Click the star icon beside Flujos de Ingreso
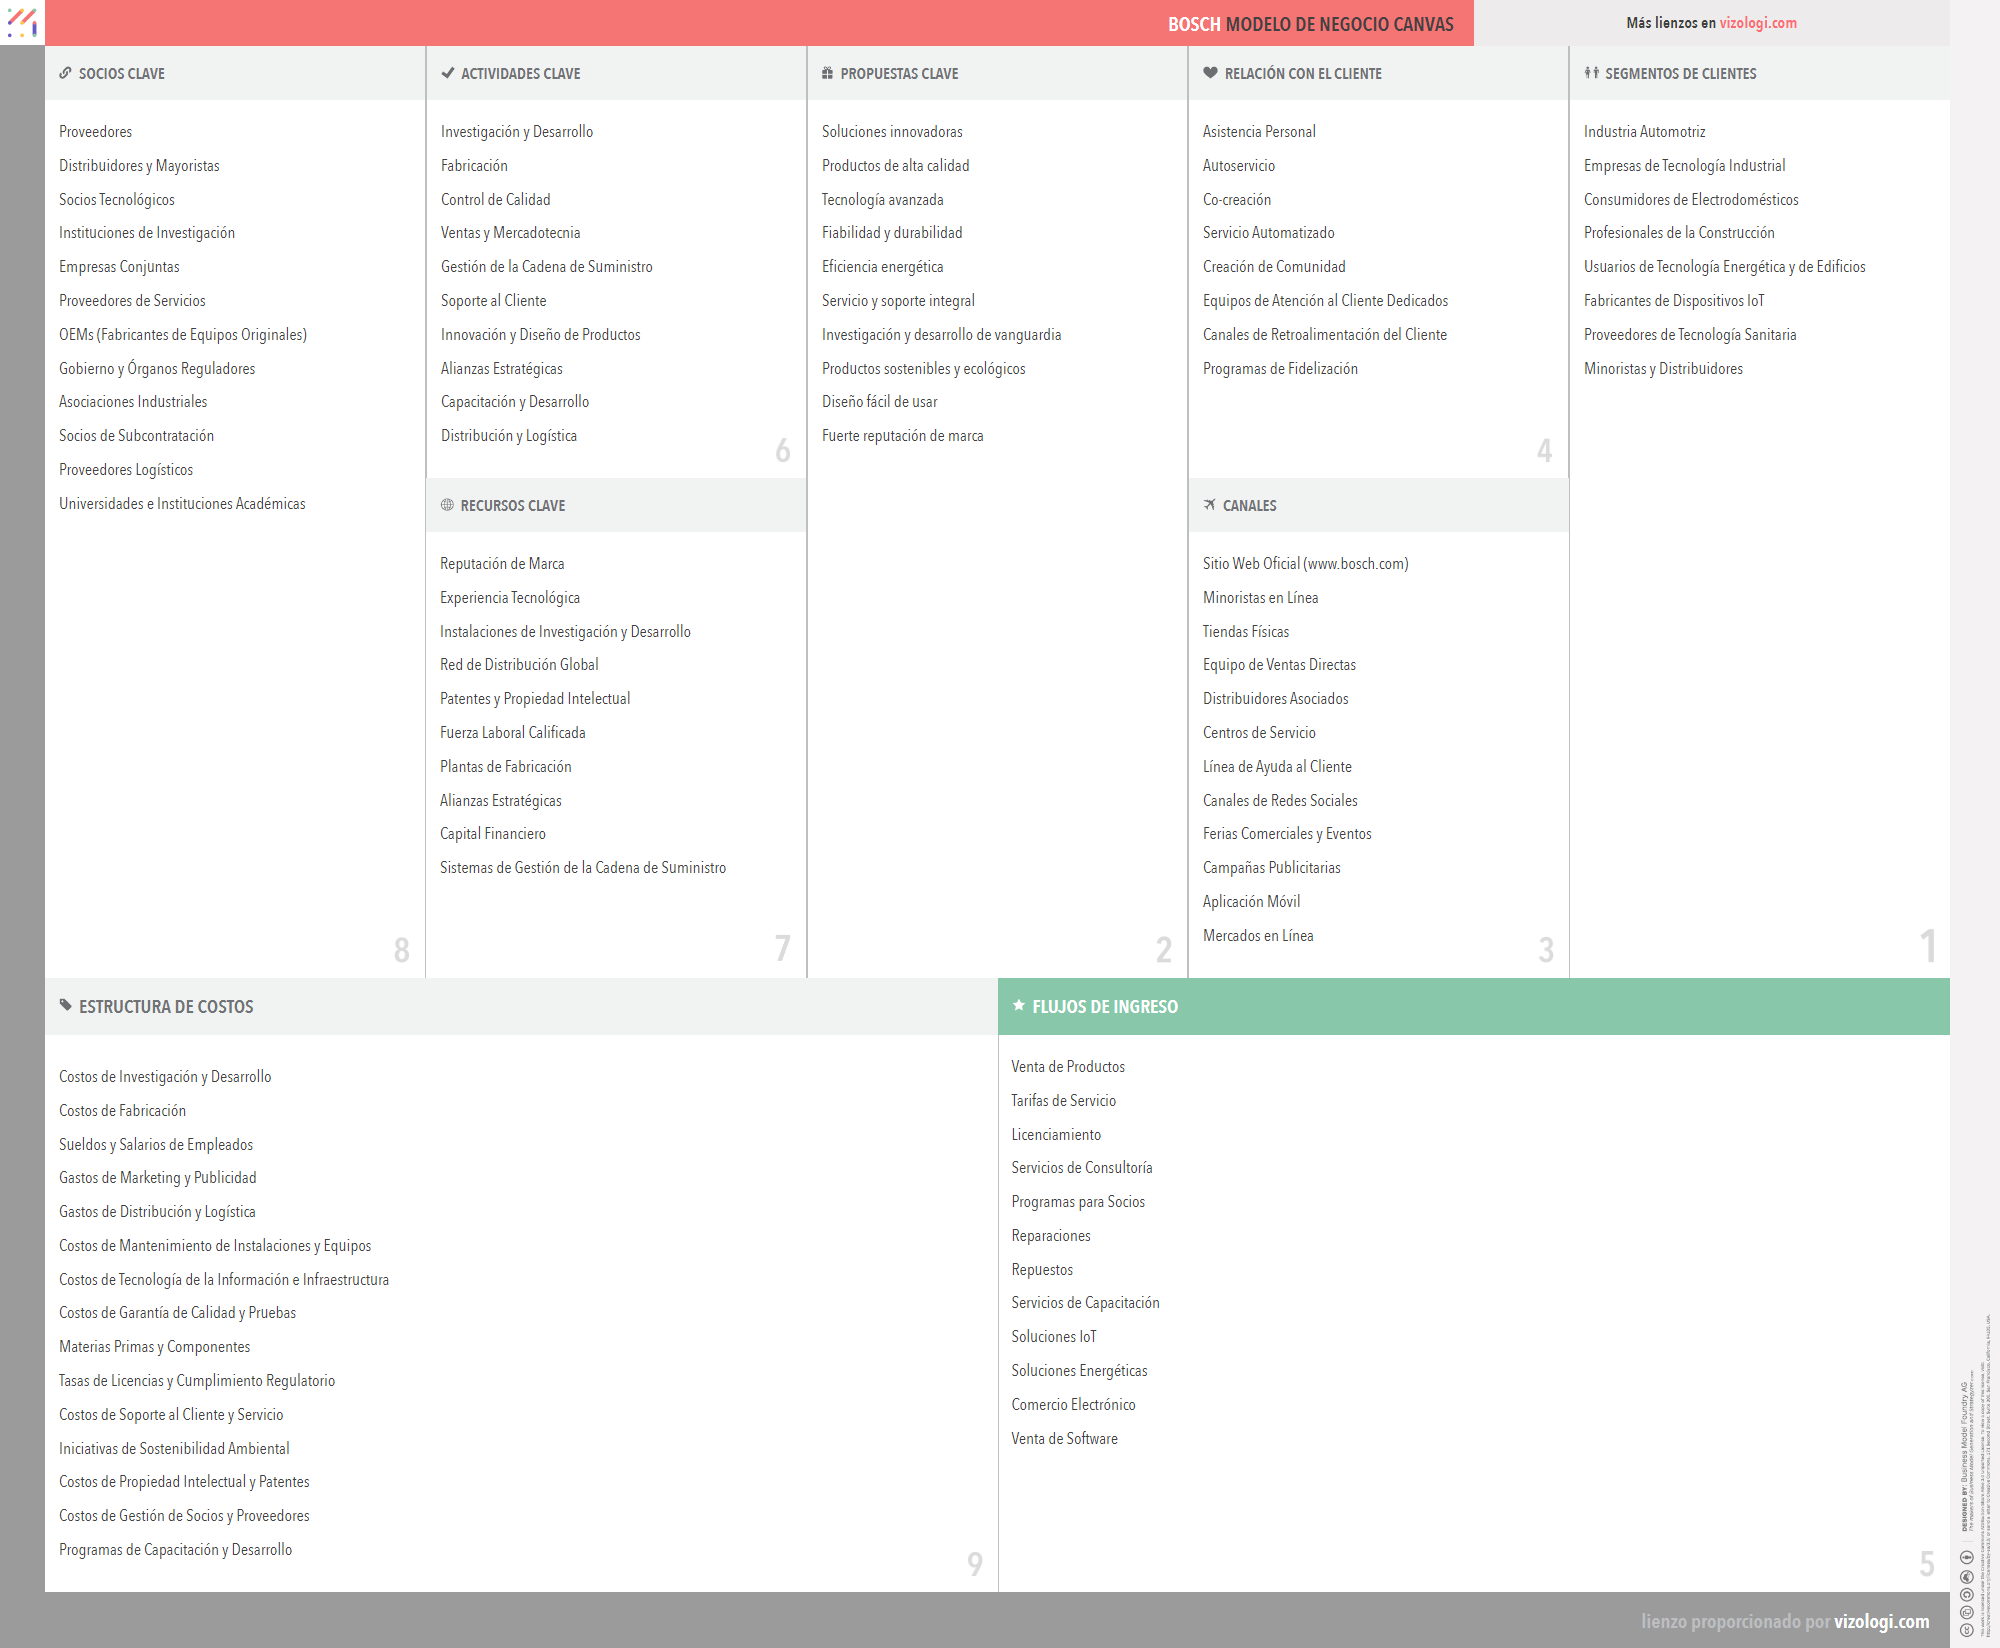 pyautogui.click(x=1018, y=1005)
